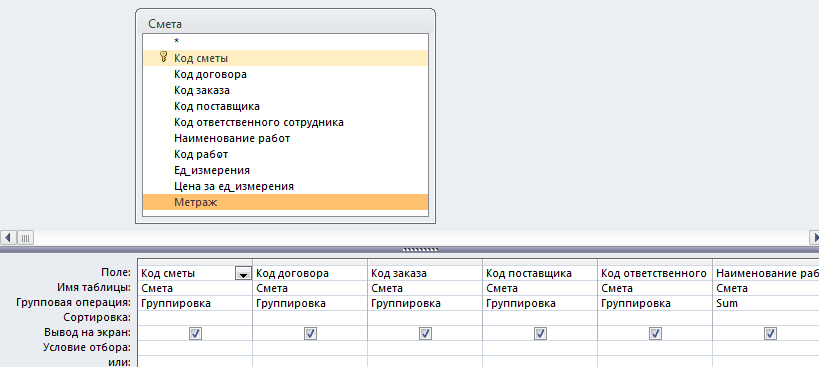
Task: Click table name Смета under Код сметы
Action: [x=195, y=288]
